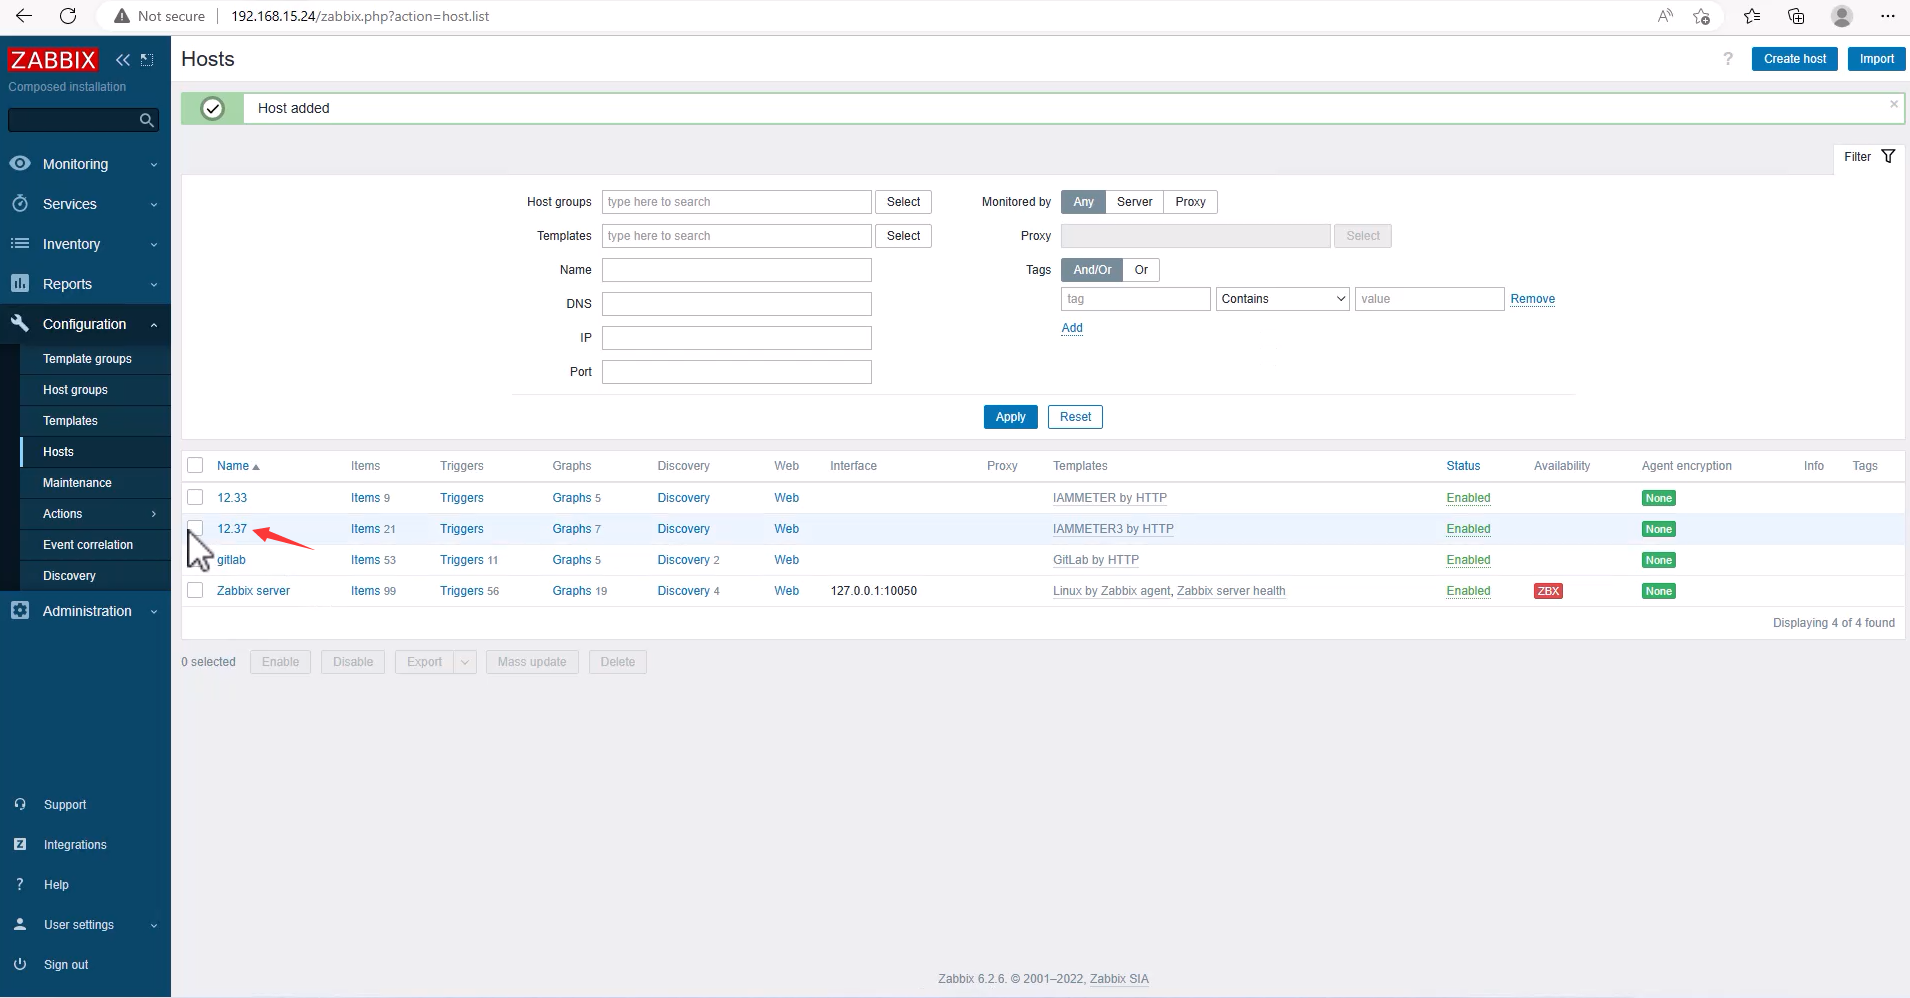1910x998 pixels.
Task: Tick the Zabbix server row checkbox
Action: [195, 590]
